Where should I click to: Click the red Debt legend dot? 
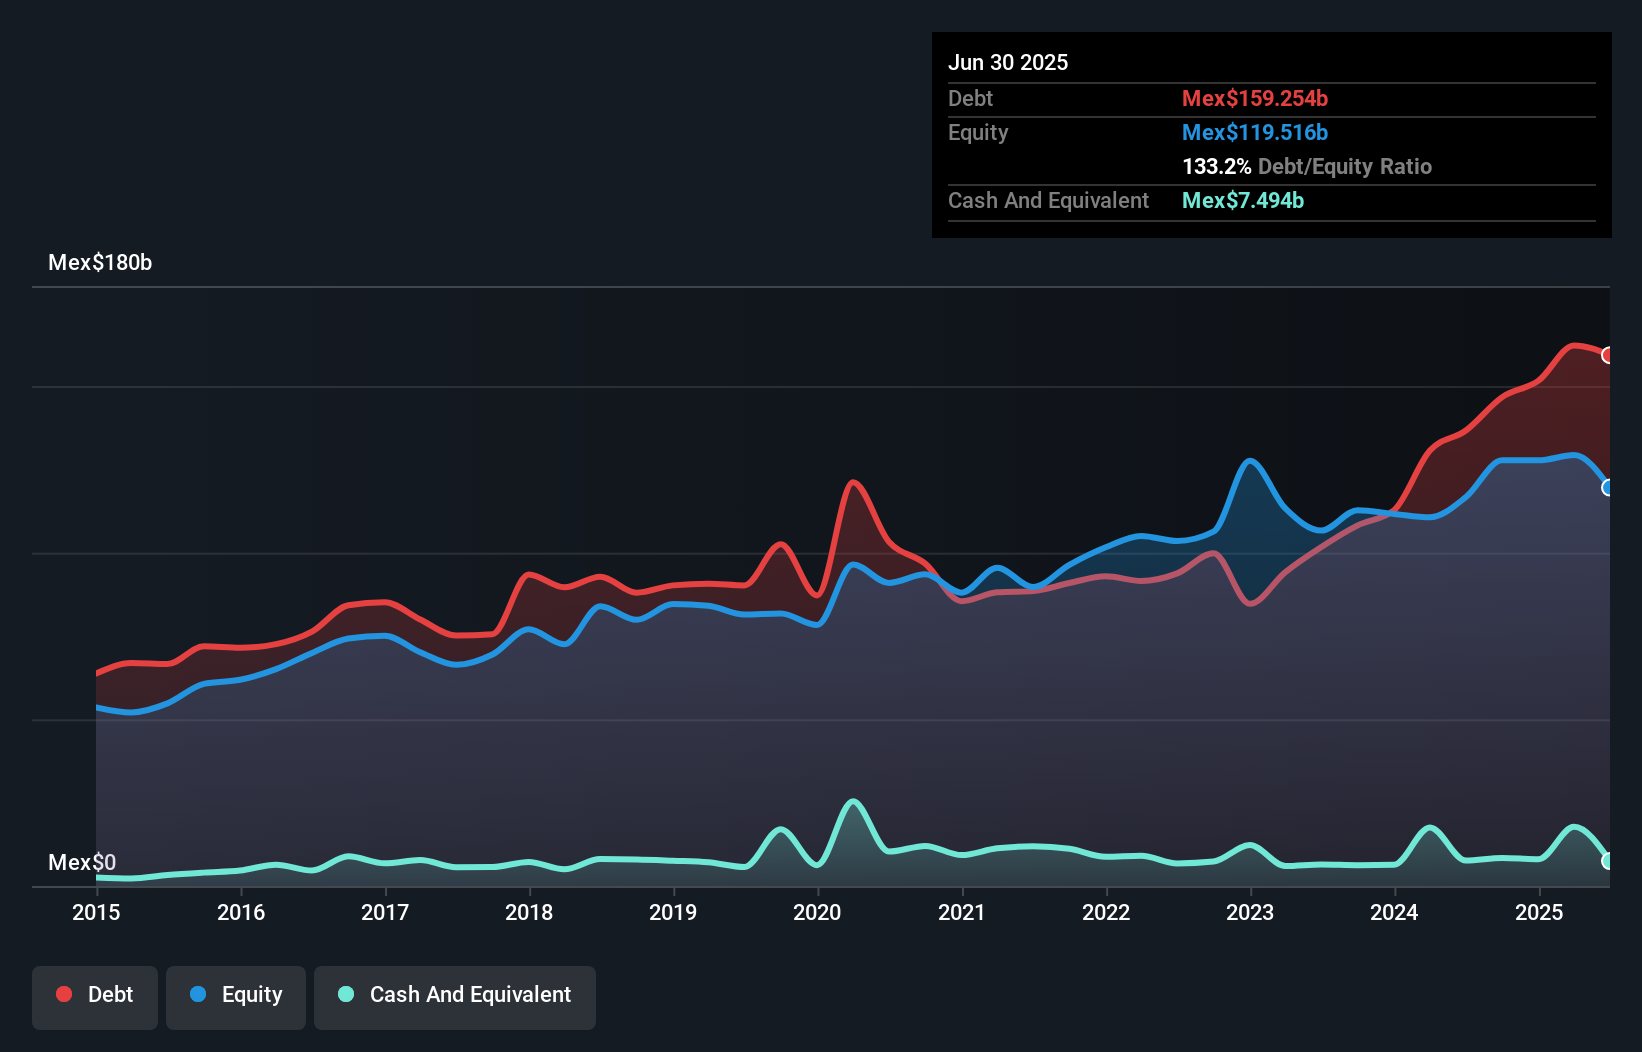64,994
